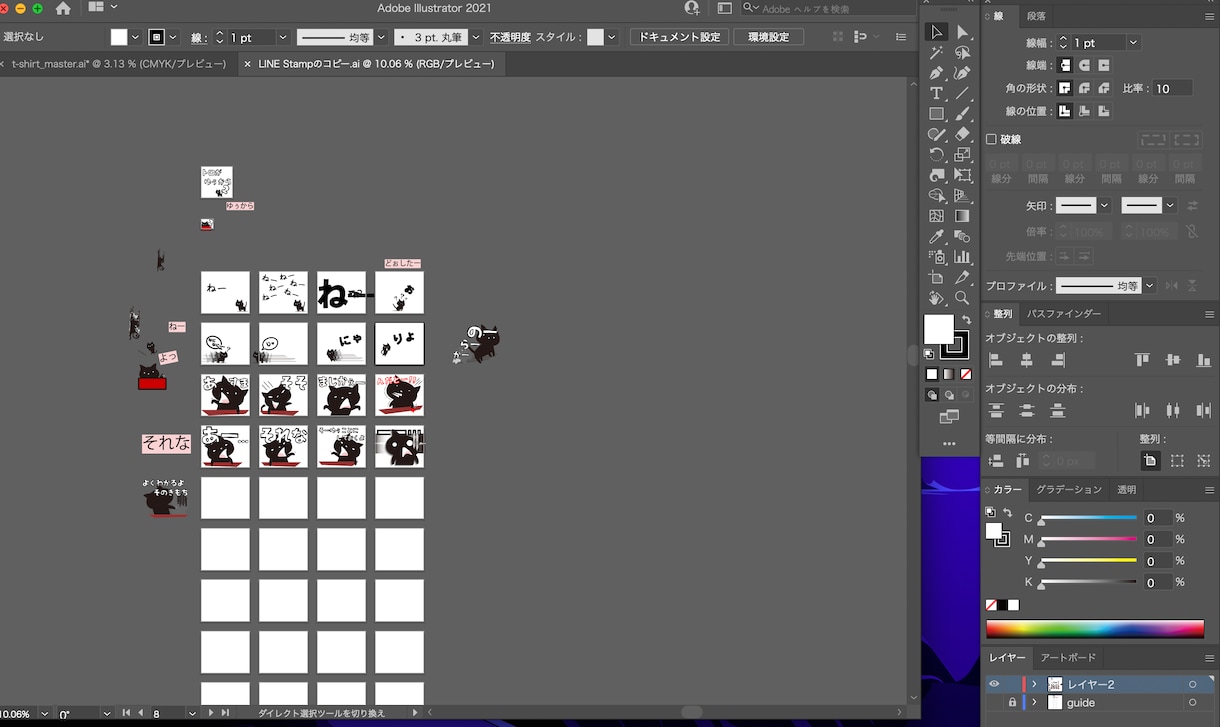Go to the next artboard
Viewport: 1220px width, 727px height.
(211, 714)
